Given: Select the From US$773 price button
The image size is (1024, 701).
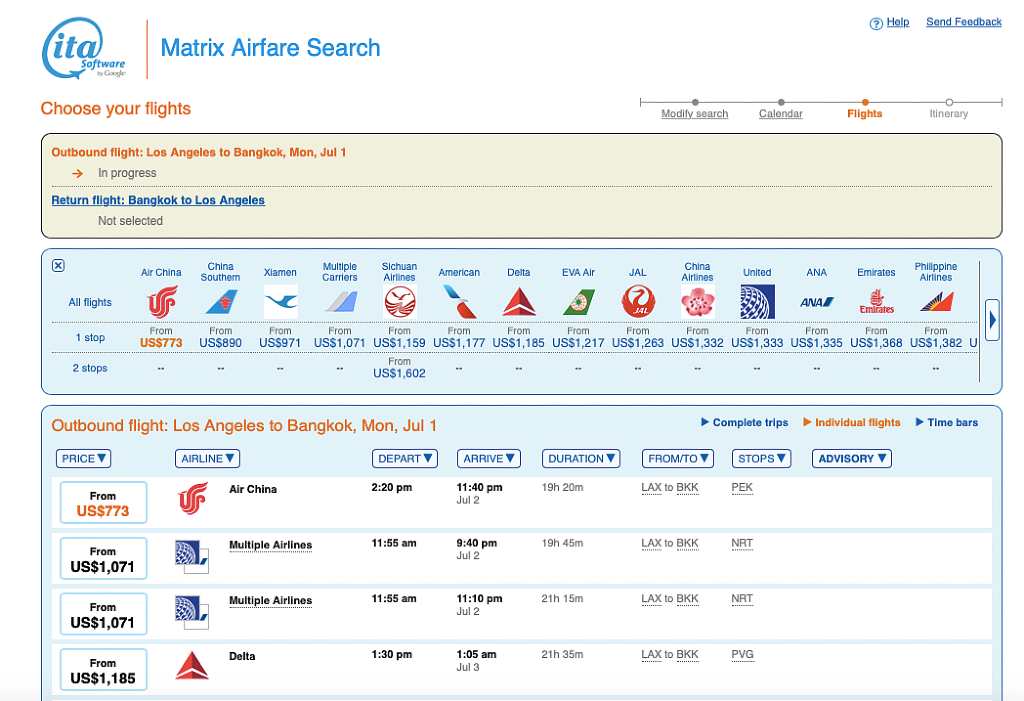Looking at the screenshot, I should tap(103, 502).
